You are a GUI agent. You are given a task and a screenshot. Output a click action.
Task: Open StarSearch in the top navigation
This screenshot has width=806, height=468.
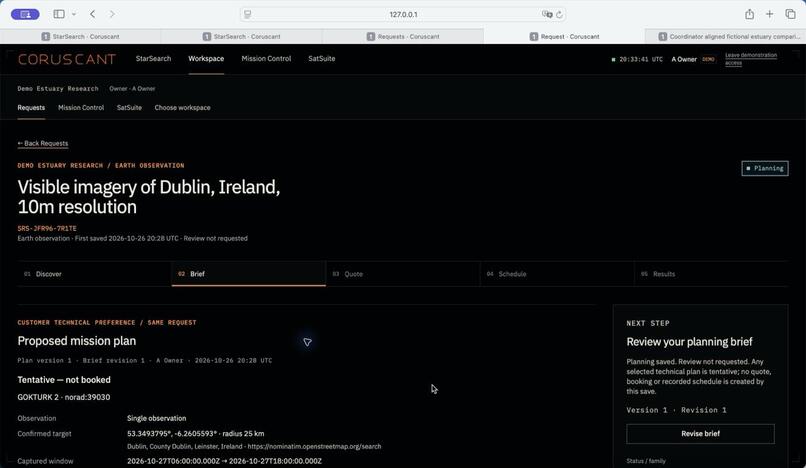coord(153,59)
